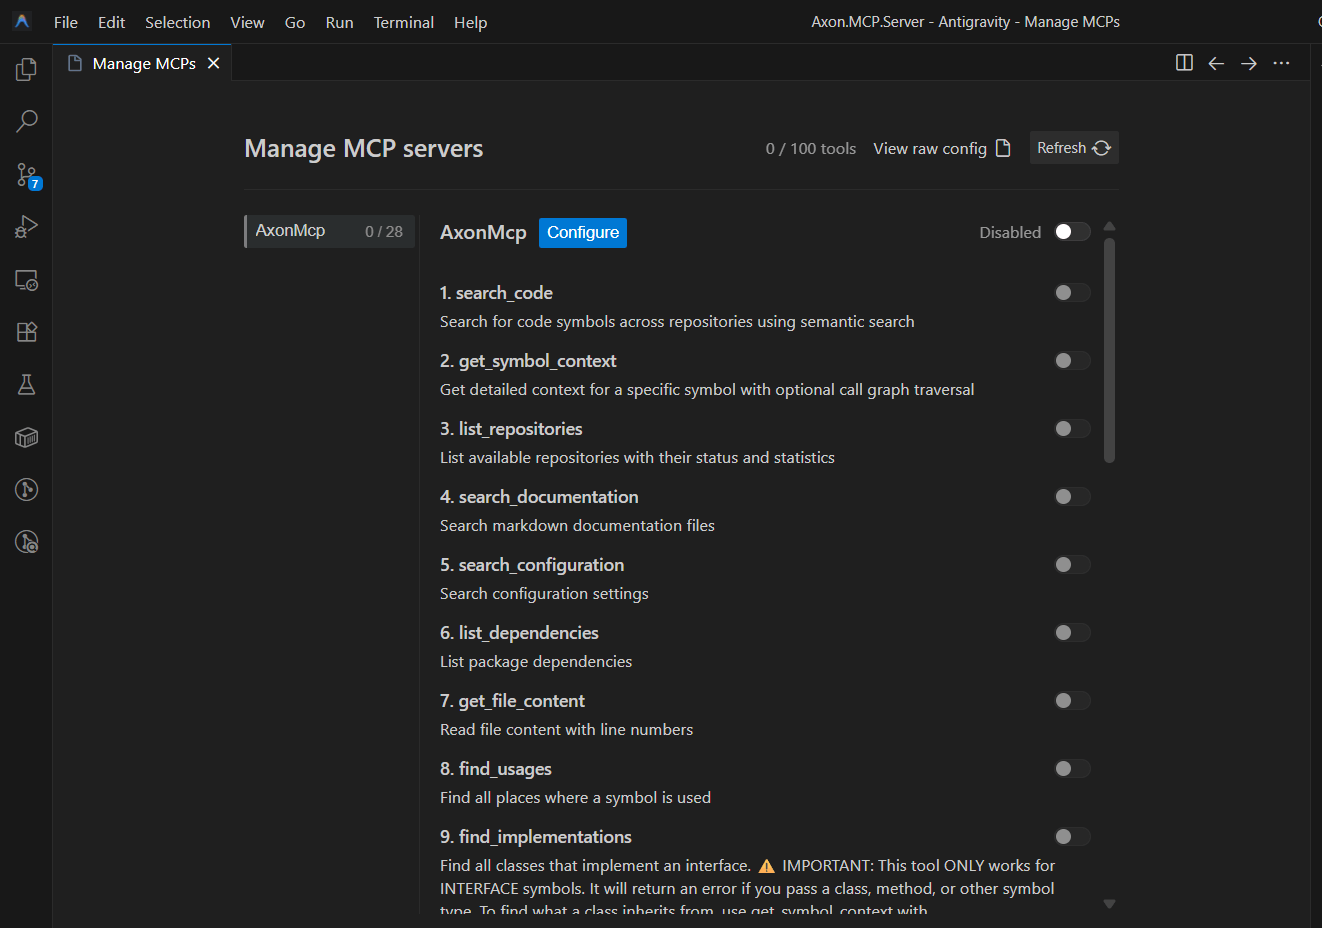Open the Explorer view in activity bar
This screenshot has height=928, width=1322.
(x=26, y=69)
